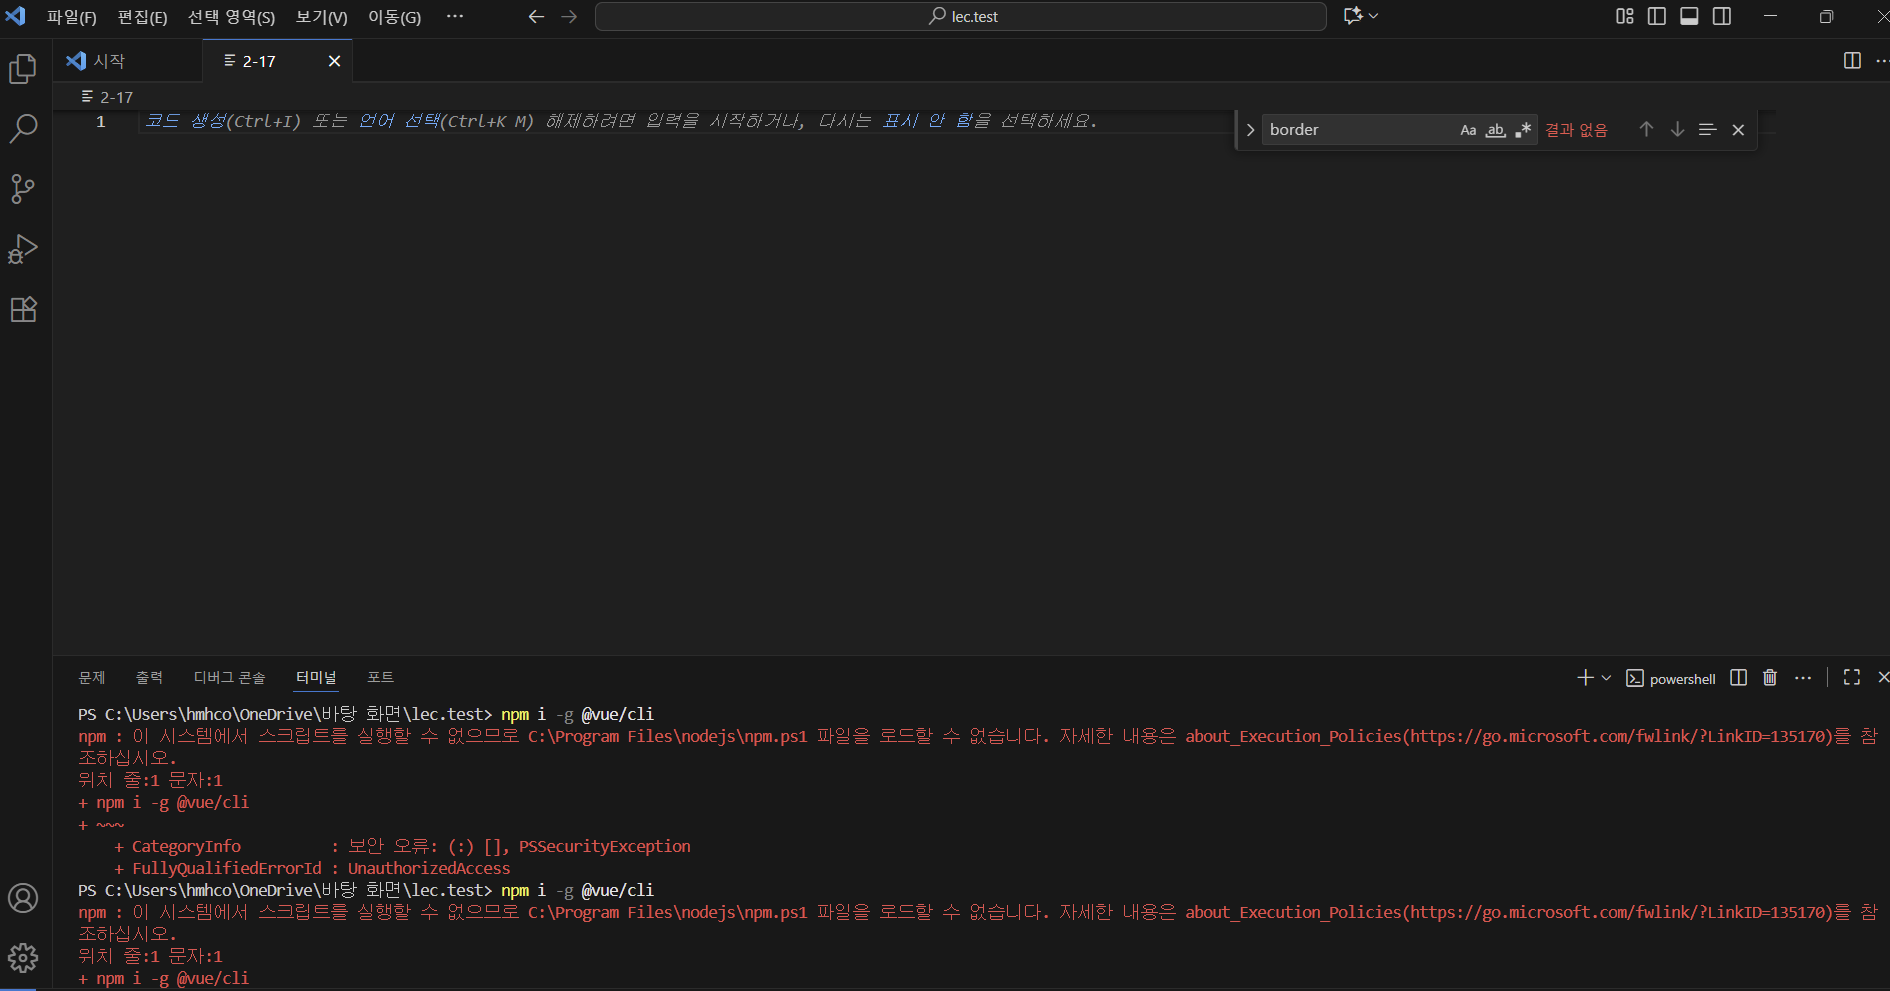Open the Search view in activity bar
Screen dimensions: 1890x991
23,128
